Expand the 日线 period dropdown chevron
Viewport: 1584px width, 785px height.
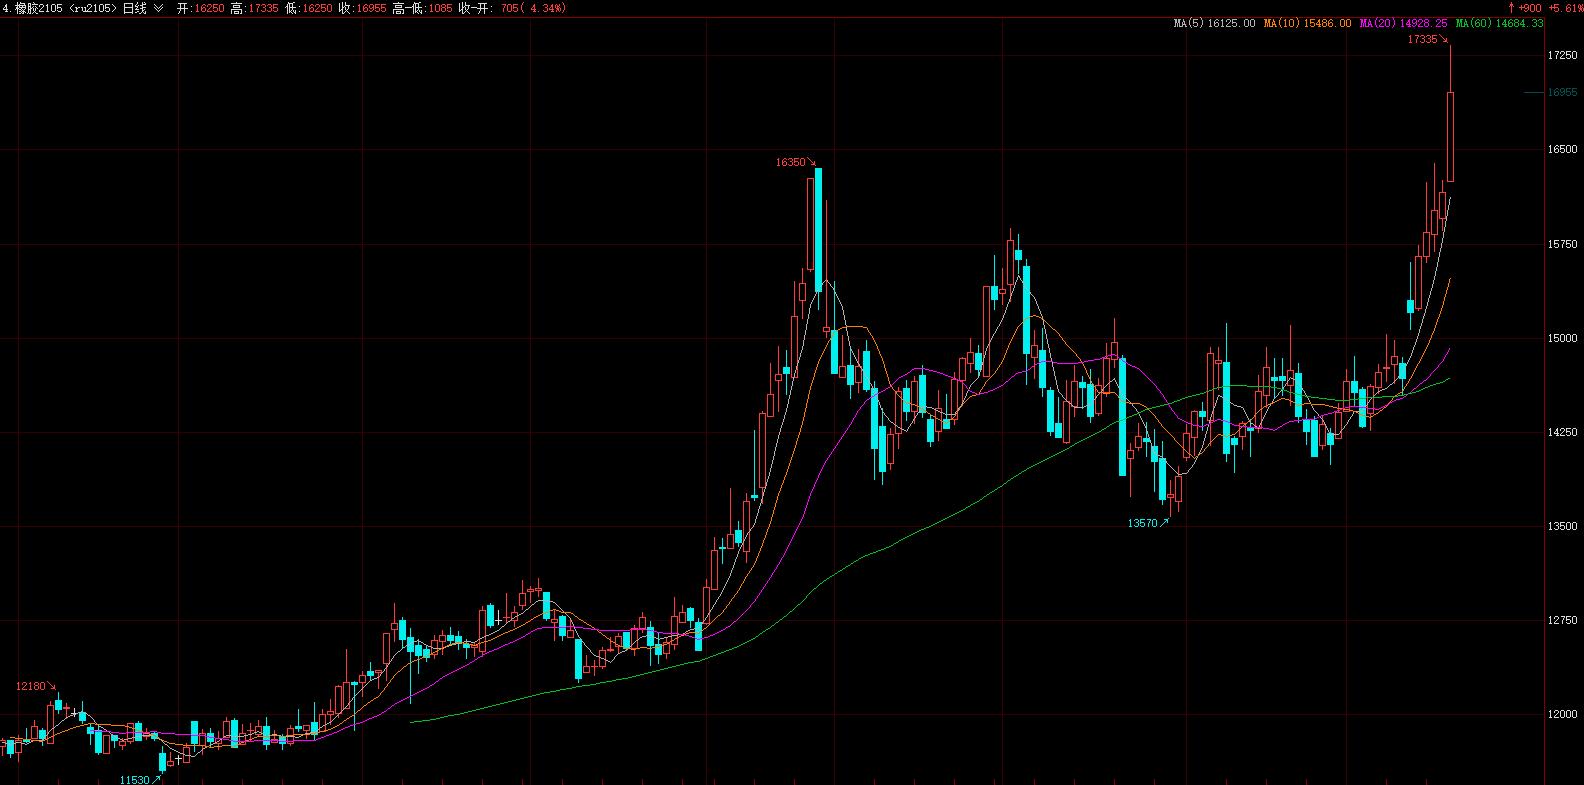click(x=158, y=8)
